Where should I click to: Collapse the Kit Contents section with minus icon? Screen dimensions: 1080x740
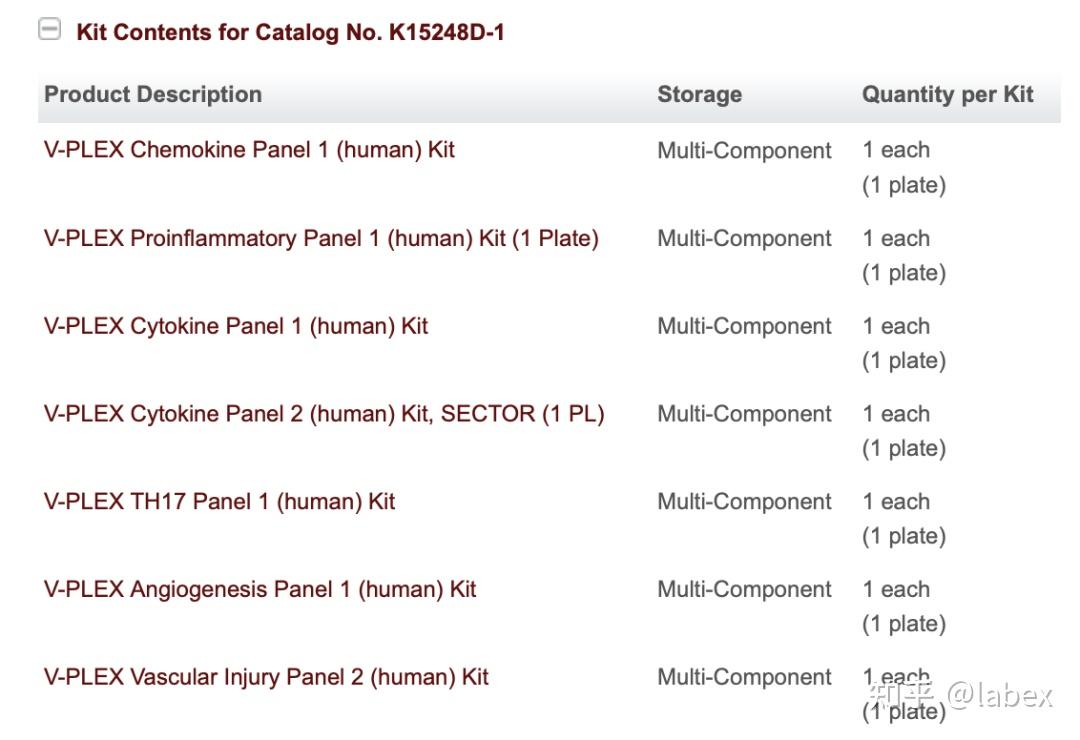(49, 30)
